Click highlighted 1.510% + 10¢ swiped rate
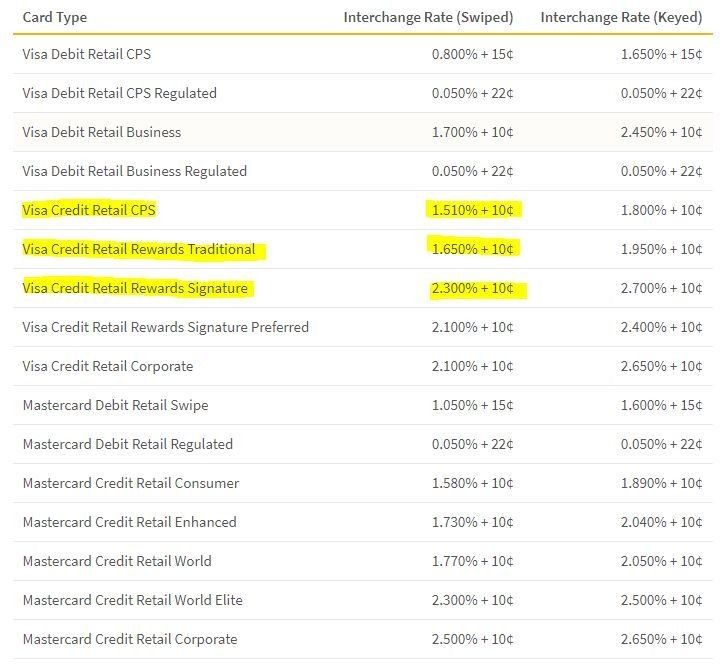Image resolution: width=728 pixels, height=668 pixels. click(473, 210)
